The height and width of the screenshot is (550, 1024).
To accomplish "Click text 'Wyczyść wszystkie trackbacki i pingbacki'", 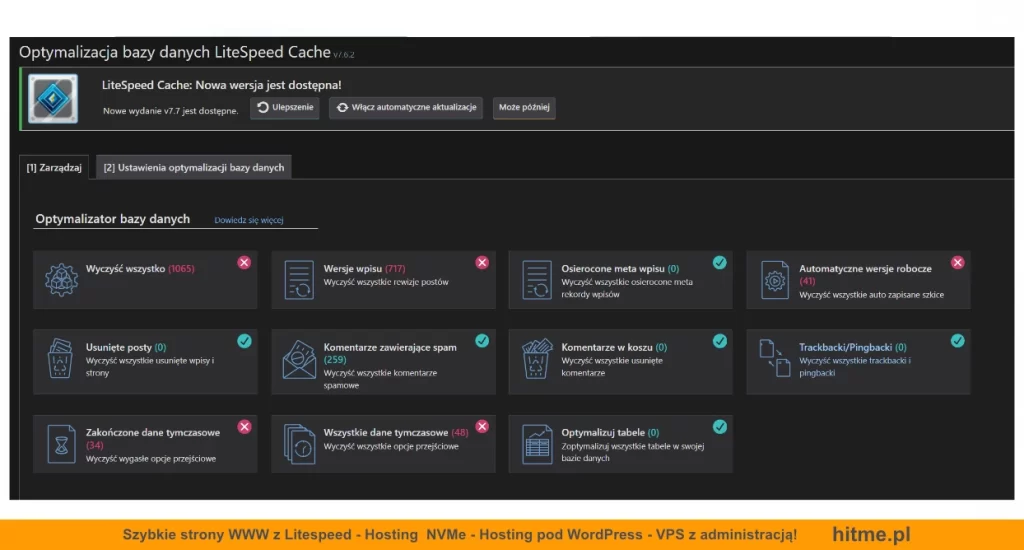I will point(854,366).
